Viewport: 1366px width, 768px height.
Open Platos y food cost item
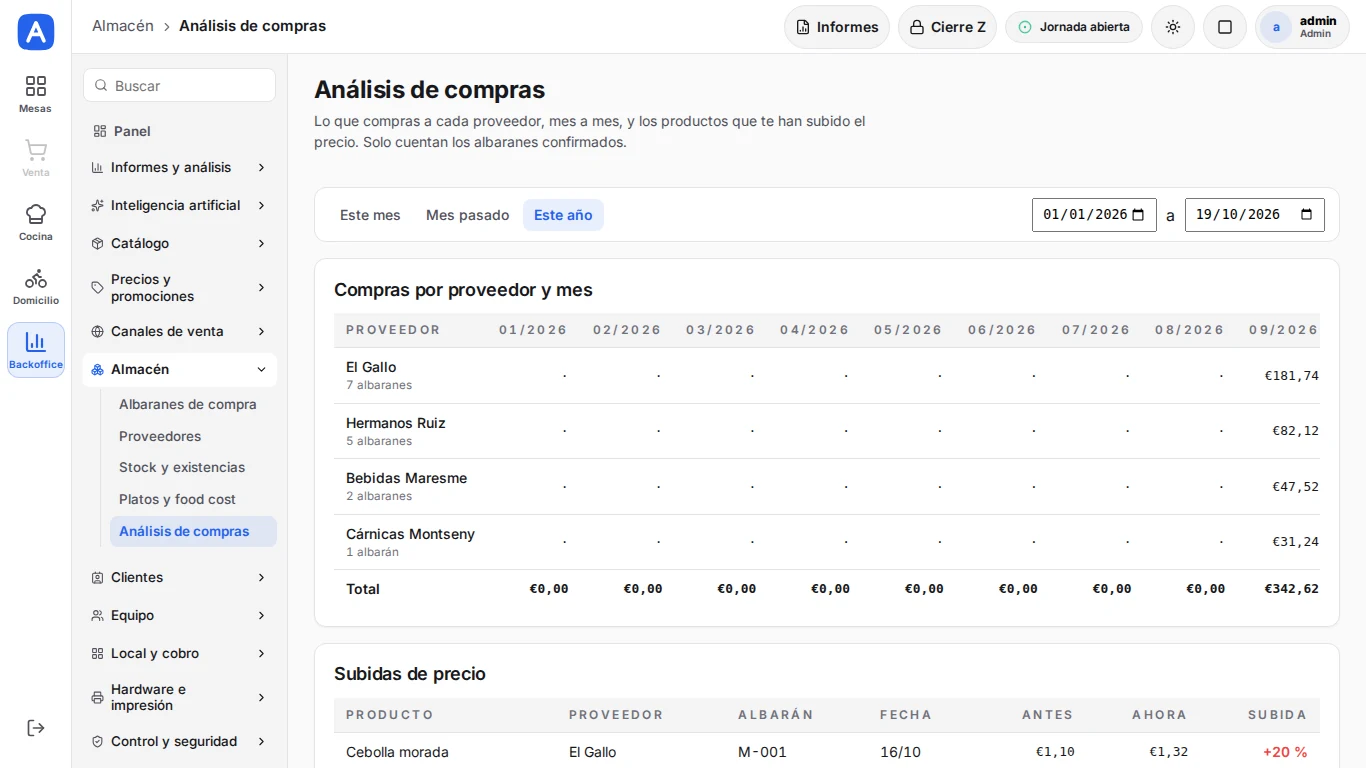pyautogui.click(x=193, y=500)
